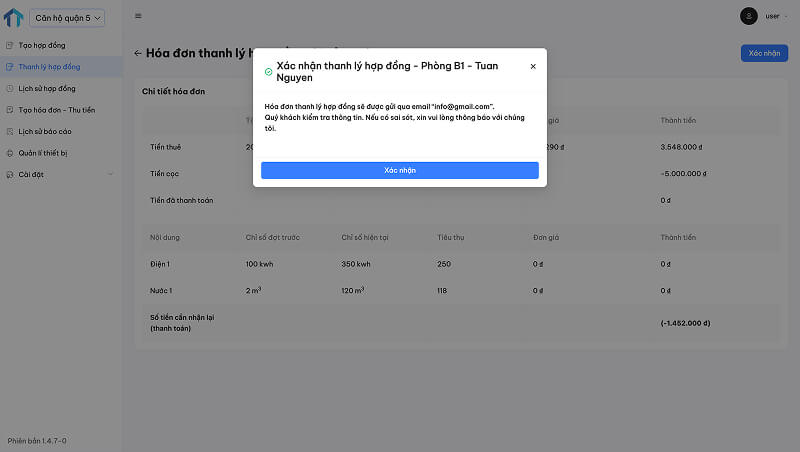Click the Lịch sử báo cáo sidebar icon
The image size is (800, 452).
(x=10, y=131)
